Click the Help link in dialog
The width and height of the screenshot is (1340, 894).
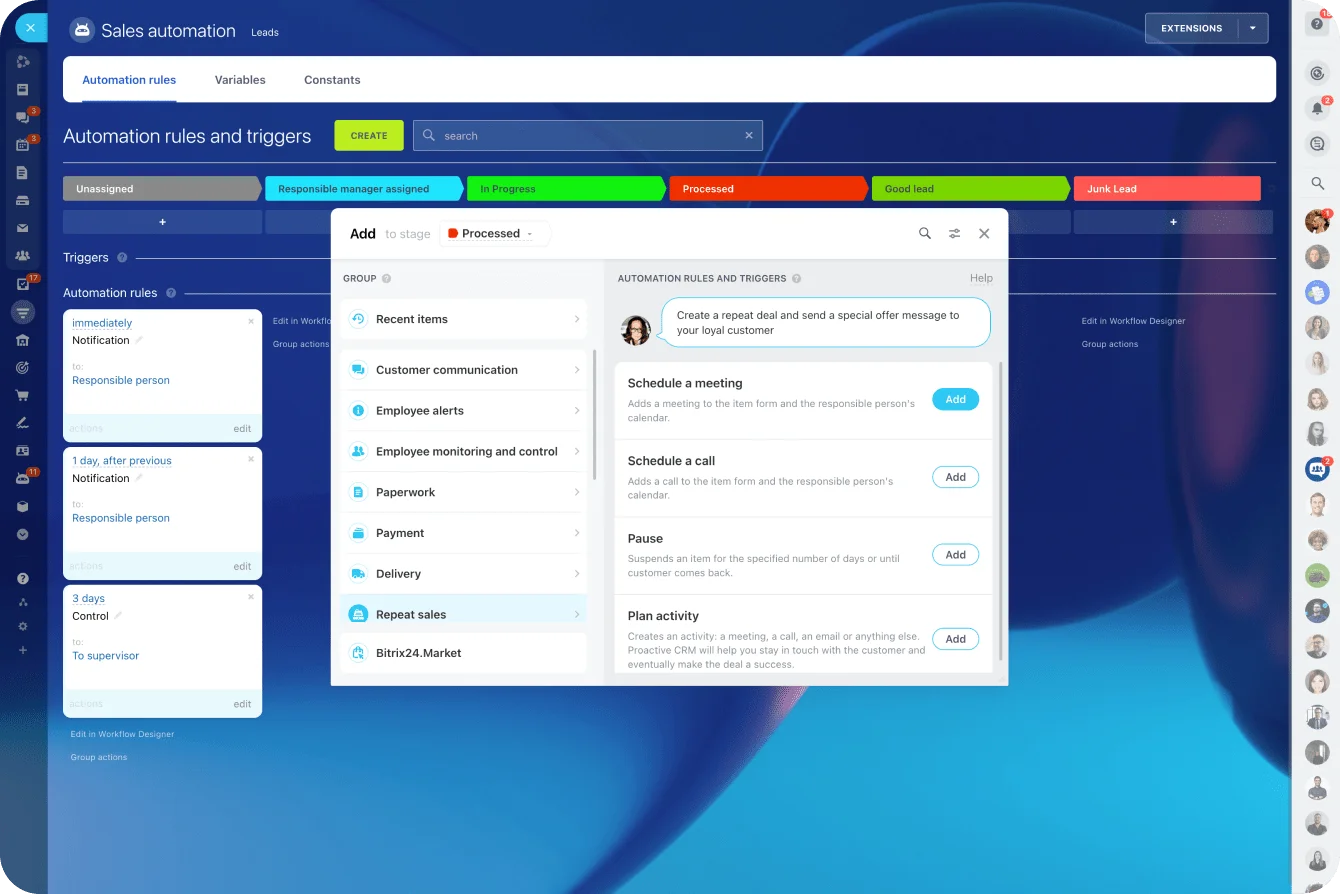click(981, 278)
